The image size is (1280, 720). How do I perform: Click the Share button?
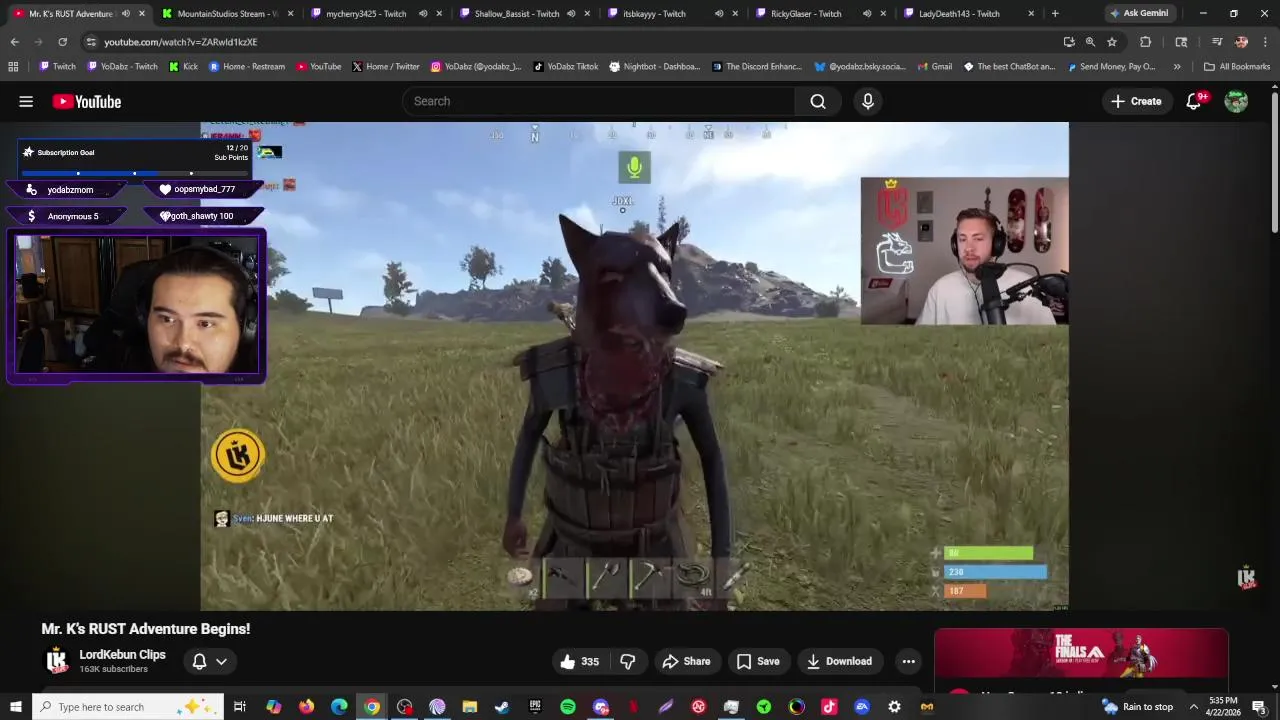point(686,661)
